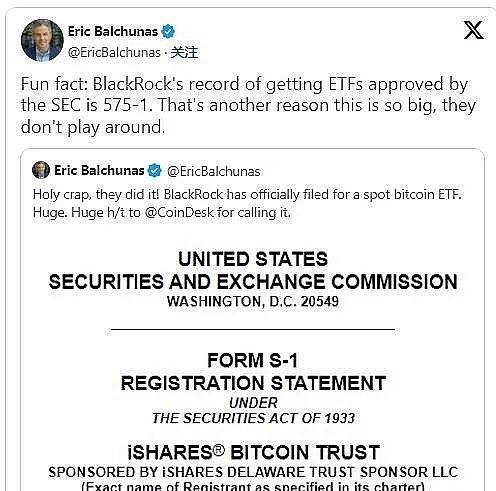The height and width of the screenshot is (491, 496).
Task: Open Eric Balchunas profile avatar
Action: pos(42,40)
